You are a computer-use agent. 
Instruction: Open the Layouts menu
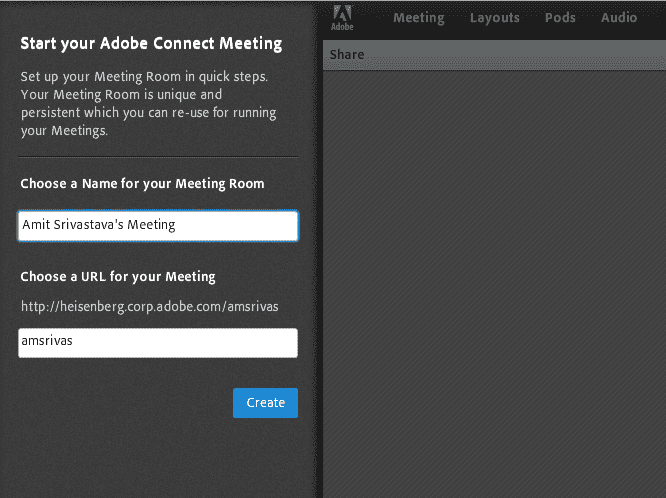tap(495, 18)
